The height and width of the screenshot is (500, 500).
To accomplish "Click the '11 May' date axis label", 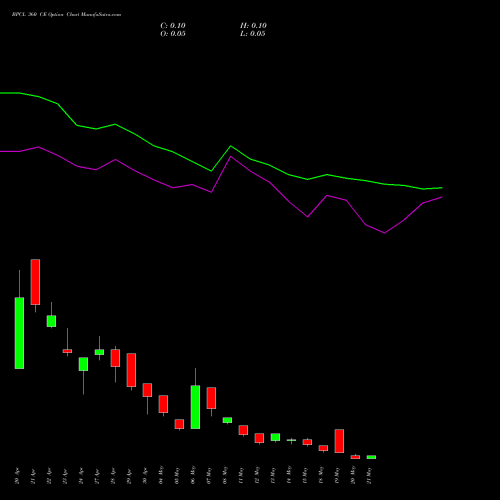I will coord(241,475).
